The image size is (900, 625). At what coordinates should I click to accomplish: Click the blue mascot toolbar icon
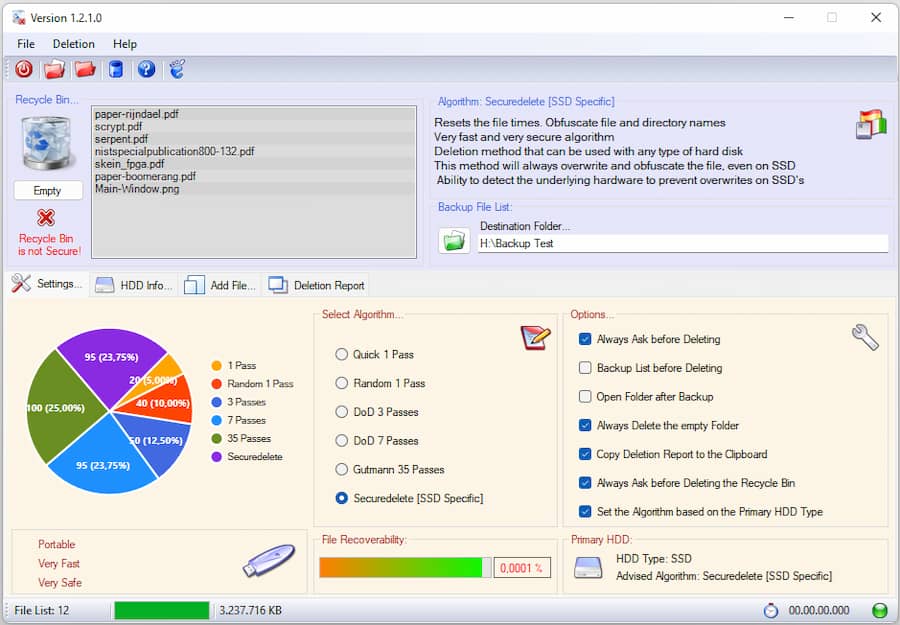tap(177, 69)
